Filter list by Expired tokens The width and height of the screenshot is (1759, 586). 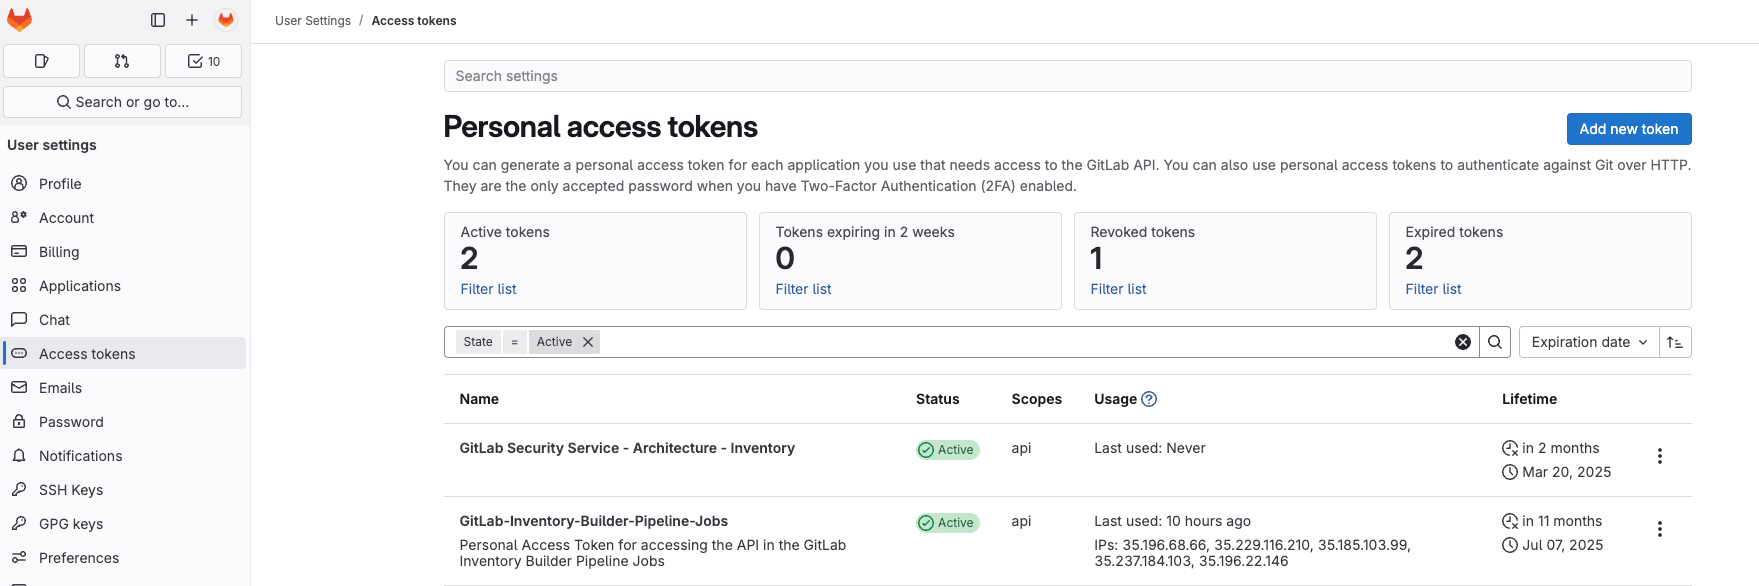point(1433,289)
